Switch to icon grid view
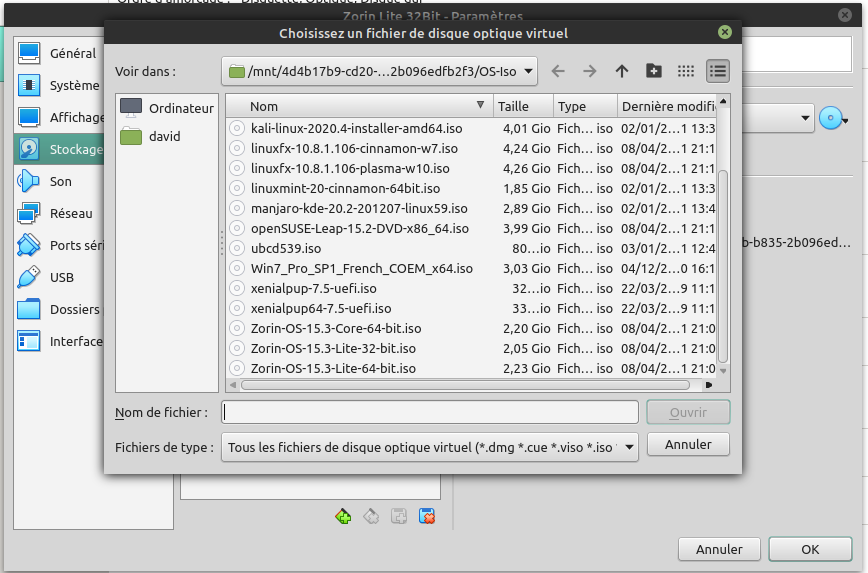 pyautogui.click(x=686, y=71)
